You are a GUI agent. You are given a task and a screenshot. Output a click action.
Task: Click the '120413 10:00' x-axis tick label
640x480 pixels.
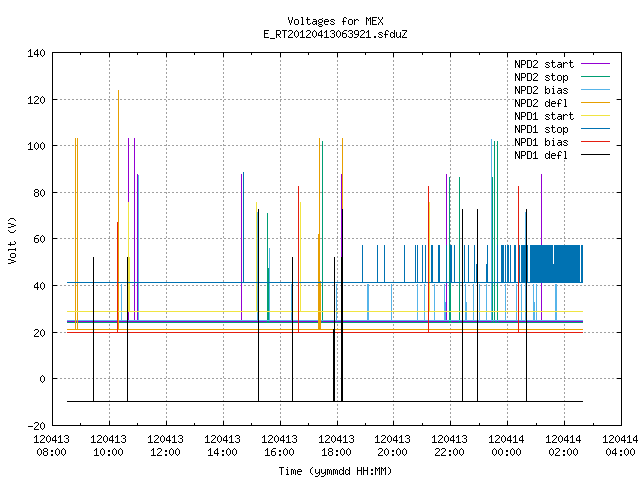coord(109,446)
